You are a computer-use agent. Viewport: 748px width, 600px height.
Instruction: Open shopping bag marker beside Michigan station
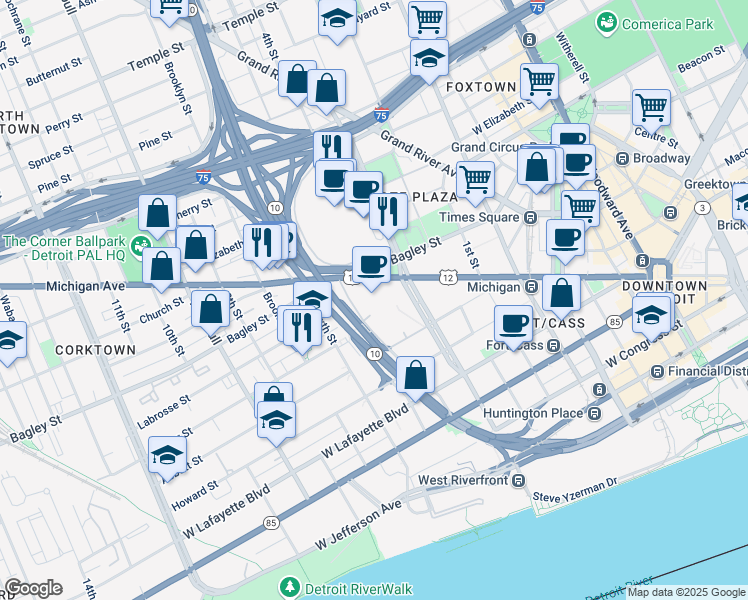[x=561, y=293]
